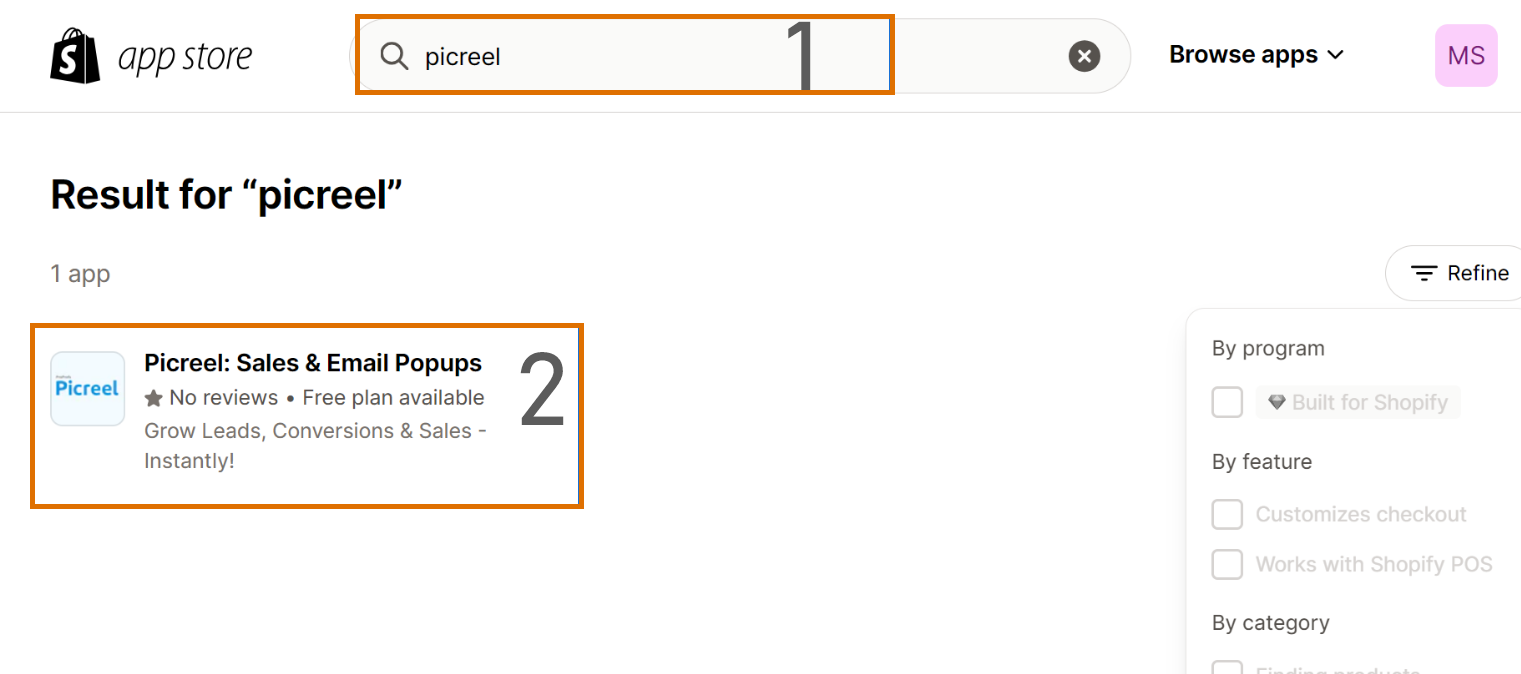Clear the search with the X icon
The width and height of the screenshot is (1521, 674).
click(1084, 56)
